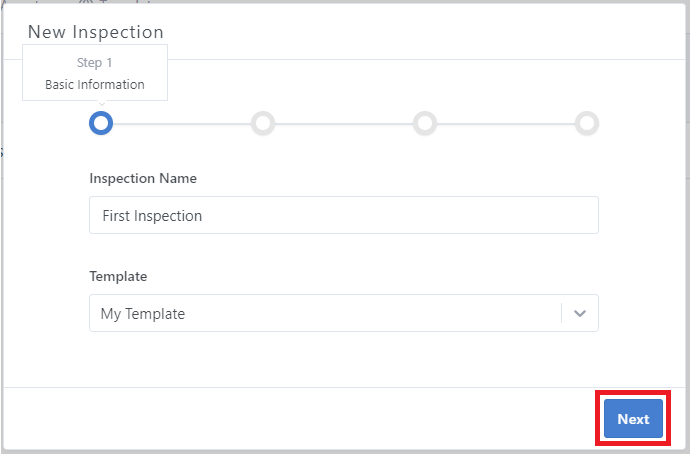Jump to the second step circle

(x=263, y=123)
